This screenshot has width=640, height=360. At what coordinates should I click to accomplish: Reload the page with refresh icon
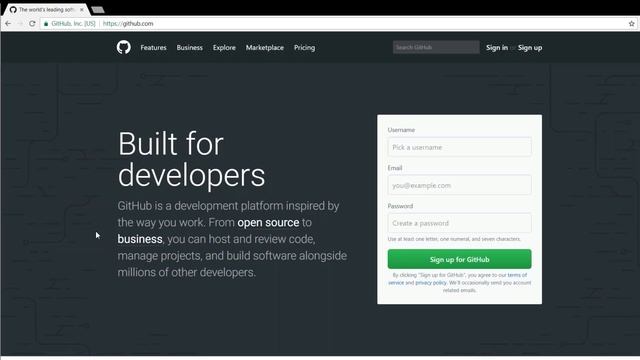(32, 24)
